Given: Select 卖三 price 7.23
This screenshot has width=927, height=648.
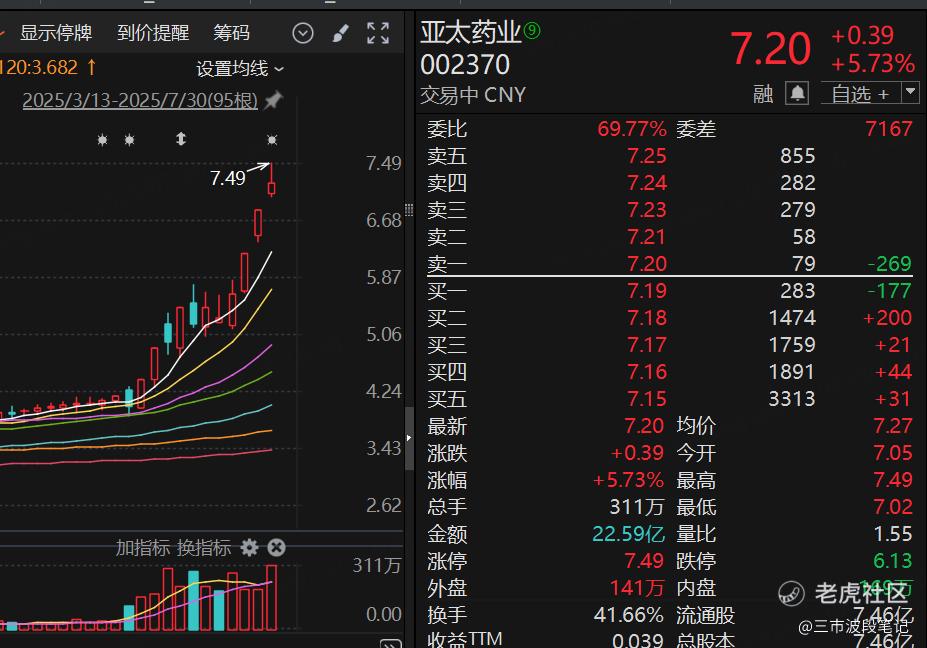Looking at the screenshot, I should (647, 210).
